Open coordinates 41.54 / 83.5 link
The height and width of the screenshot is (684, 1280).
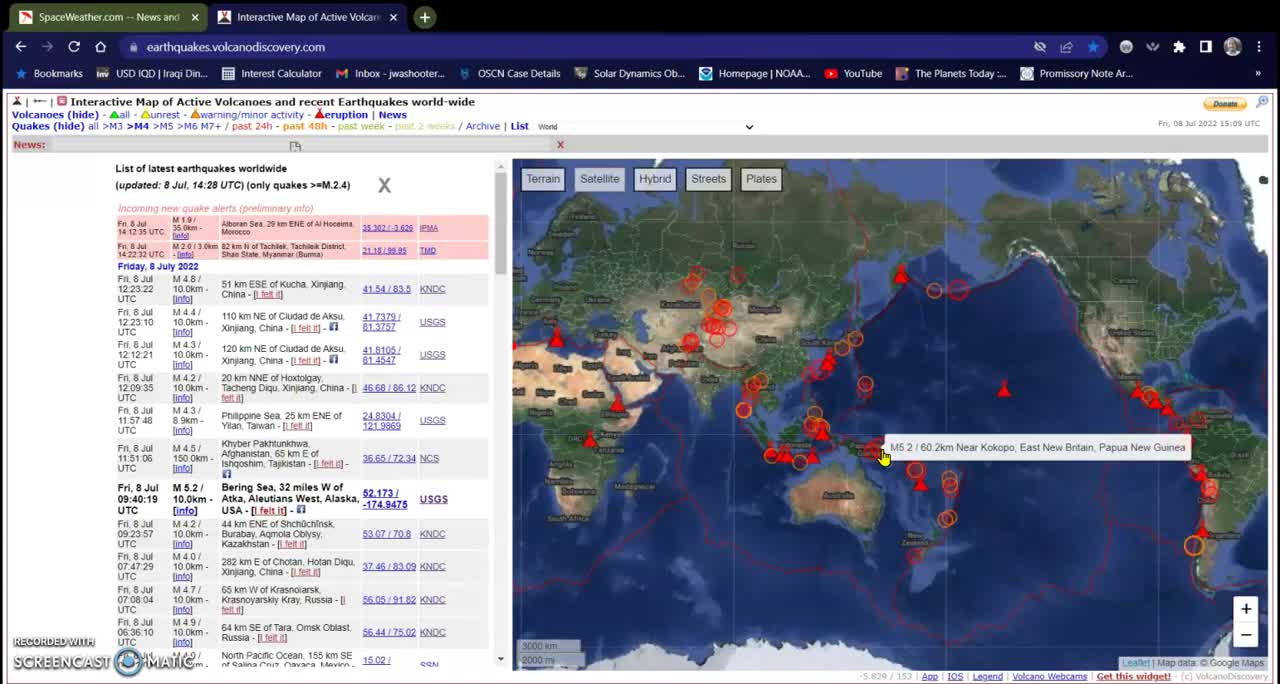pyautogui.click(x=386, y=289)
